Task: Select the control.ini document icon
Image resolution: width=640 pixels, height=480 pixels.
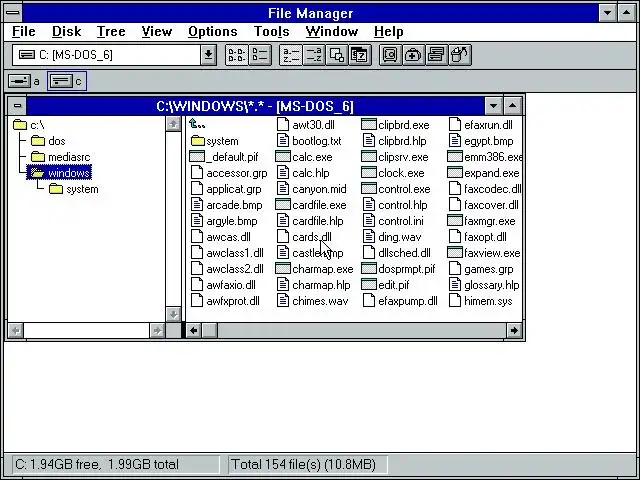Action: 369,221
